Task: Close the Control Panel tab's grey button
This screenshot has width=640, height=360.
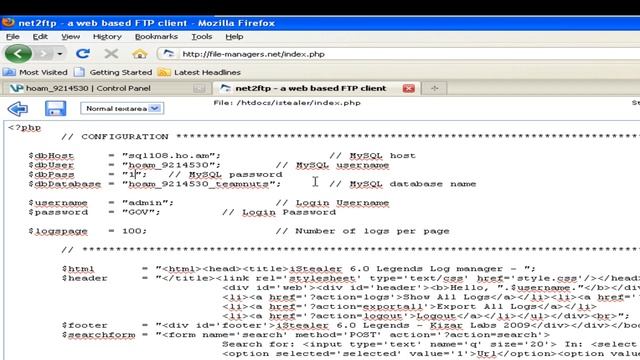Action: (x=199, y=88)
